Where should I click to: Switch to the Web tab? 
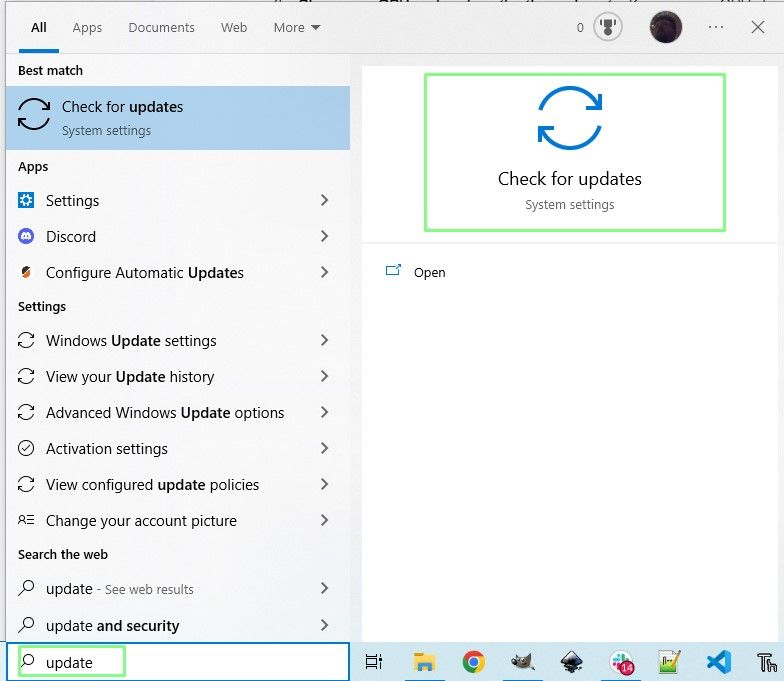pyautogui.click(x=234, y=28)
